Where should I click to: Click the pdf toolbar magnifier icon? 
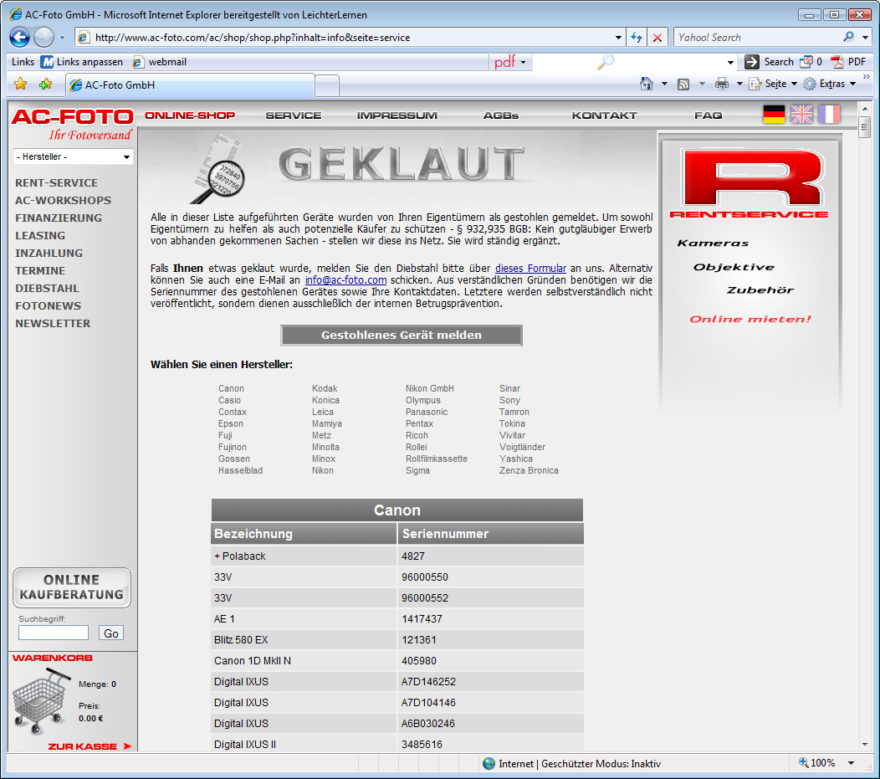605,62
